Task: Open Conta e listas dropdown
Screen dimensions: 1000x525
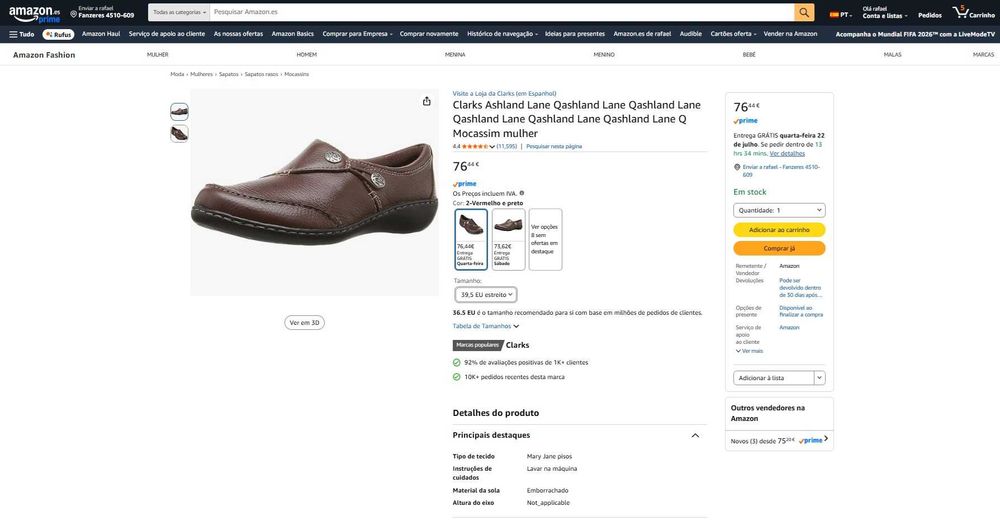Action: coord(885,12)
